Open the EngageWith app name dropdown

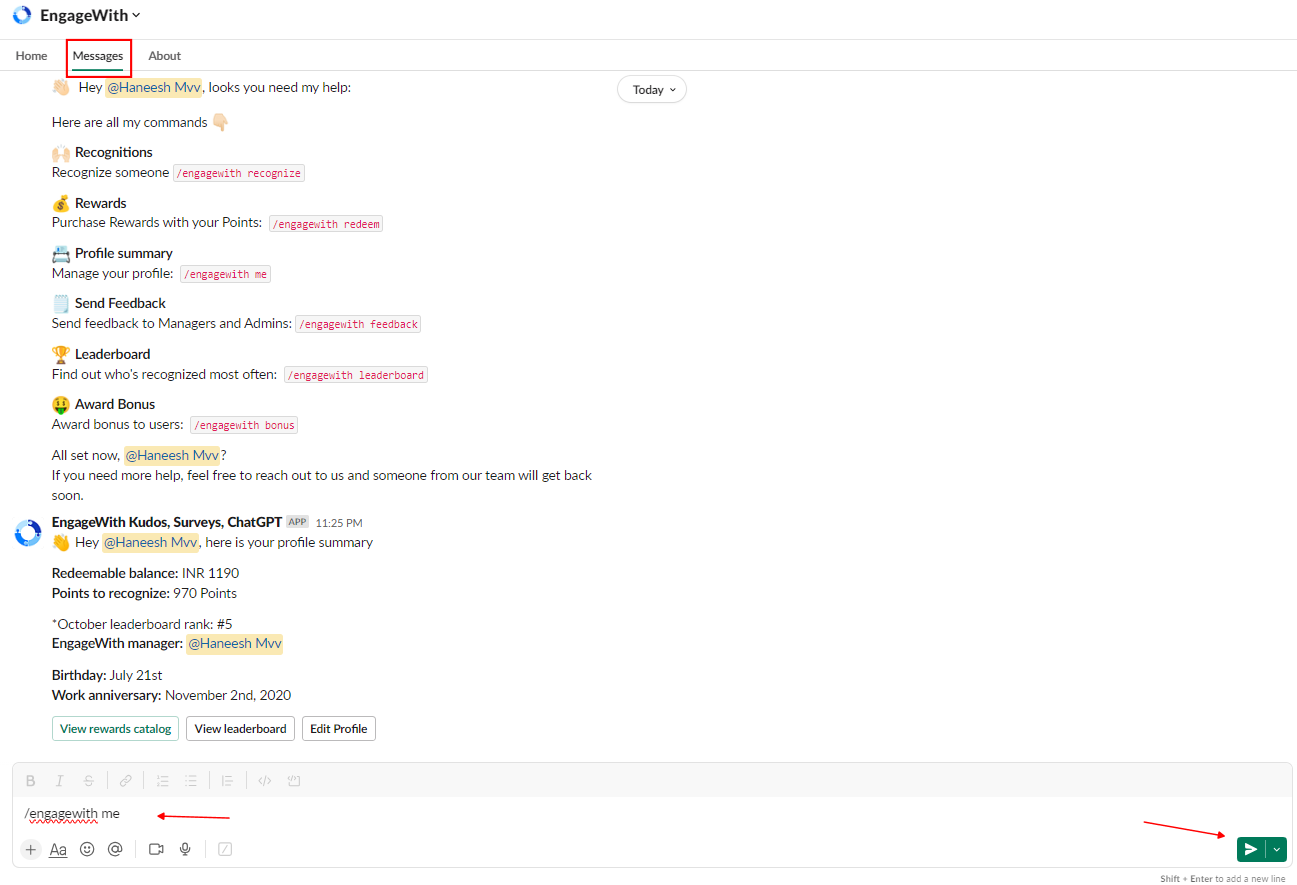91,15
